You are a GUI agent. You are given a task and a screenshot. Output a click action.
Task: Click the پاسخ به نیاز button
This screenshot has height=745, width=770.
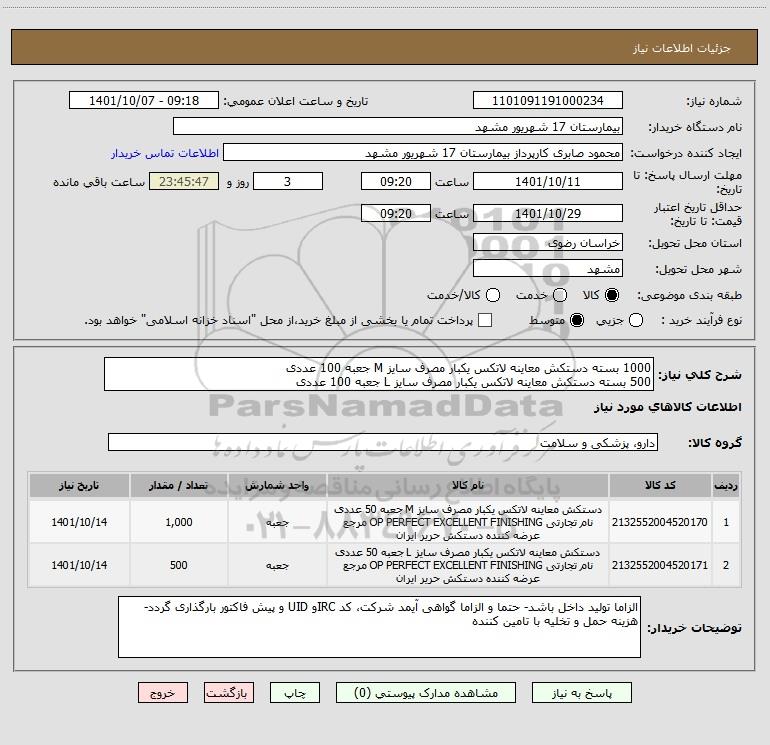pos(582,693)
